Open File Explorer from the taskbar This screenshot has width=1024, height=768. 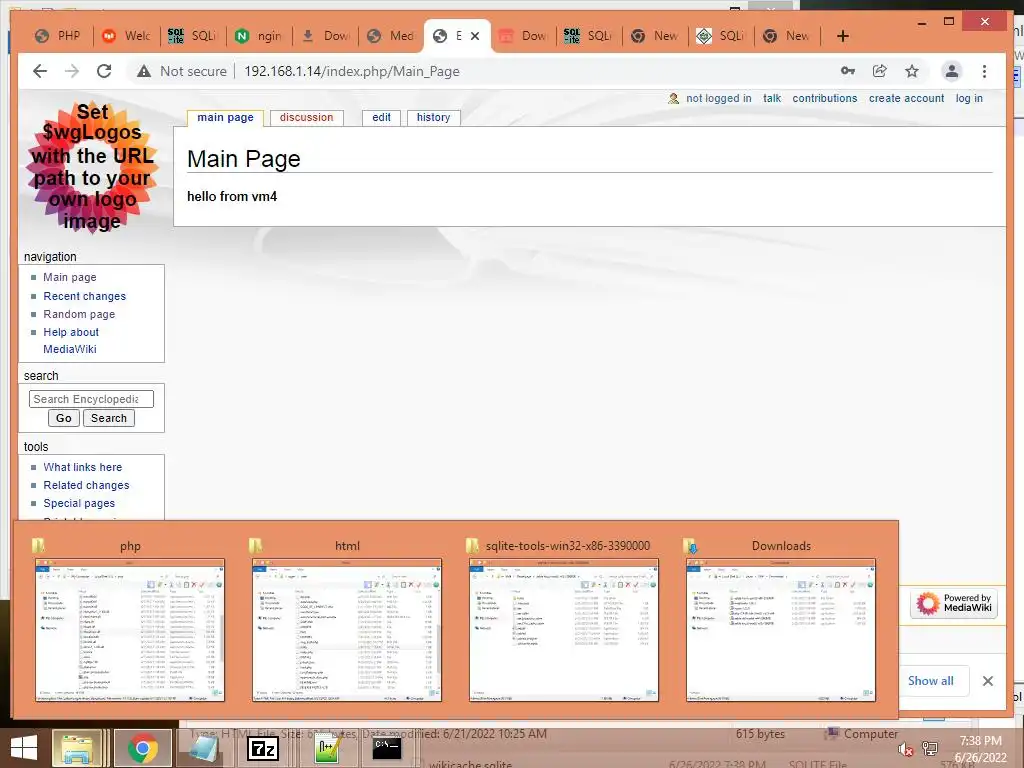(x=78, y=748)
